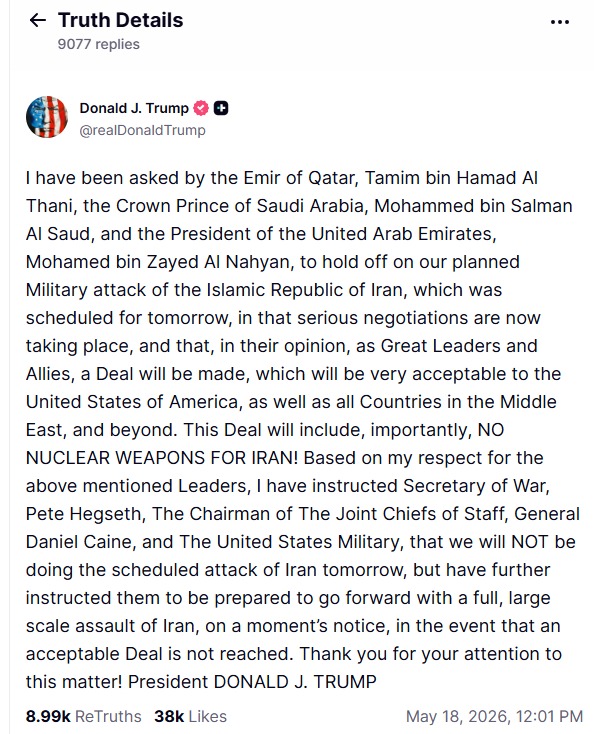View the 9077 replies count
Image resolution: width=594 pixels, height=734 pixels.
pyautogui.click(x=99, y=44)
